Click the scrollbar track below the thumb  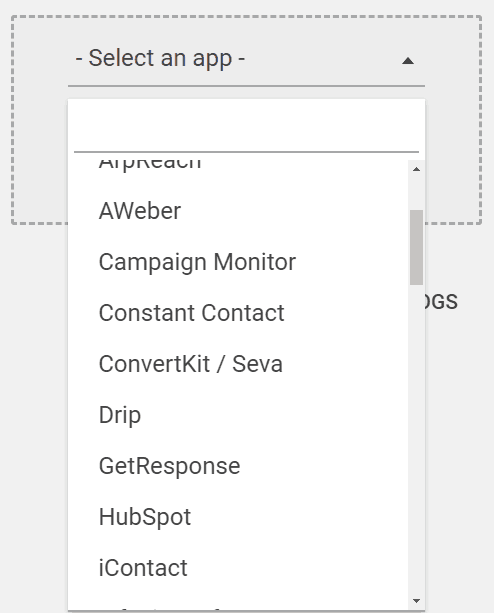tap(416, 438)
